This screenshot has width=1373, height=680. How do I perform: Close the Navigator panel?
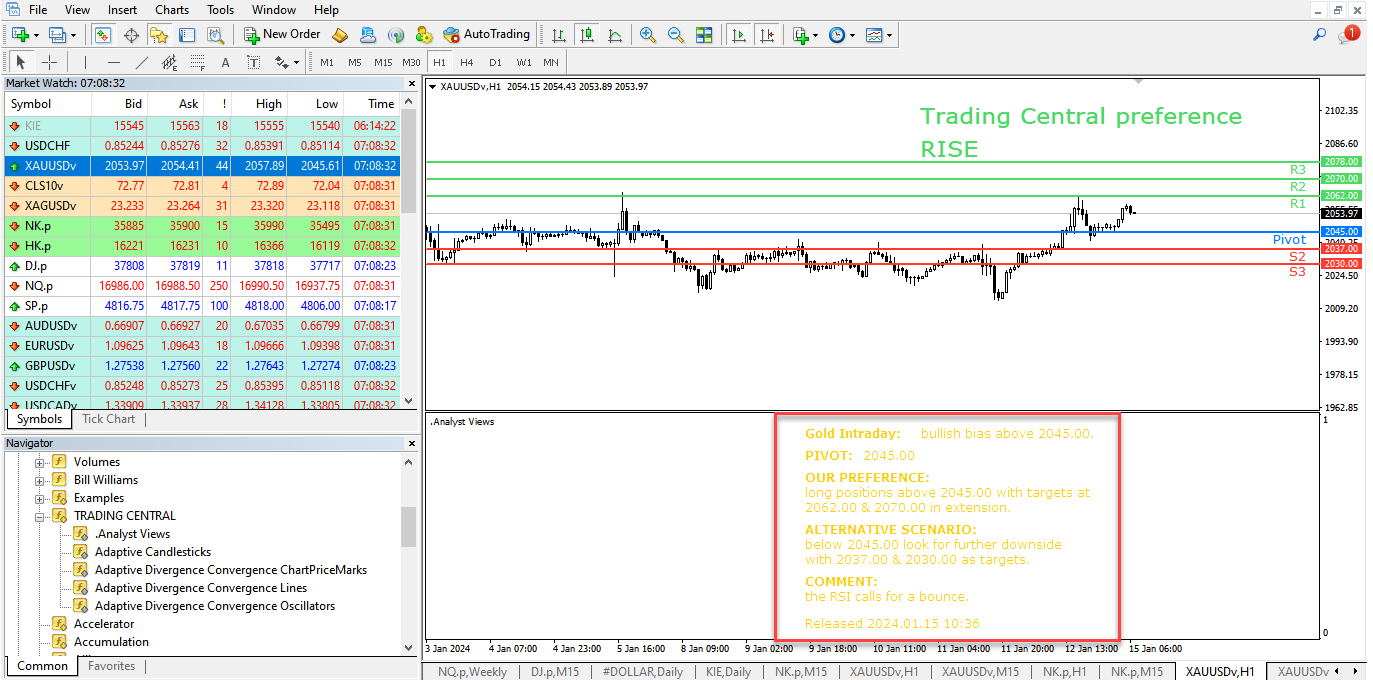[x=411, y=443]
